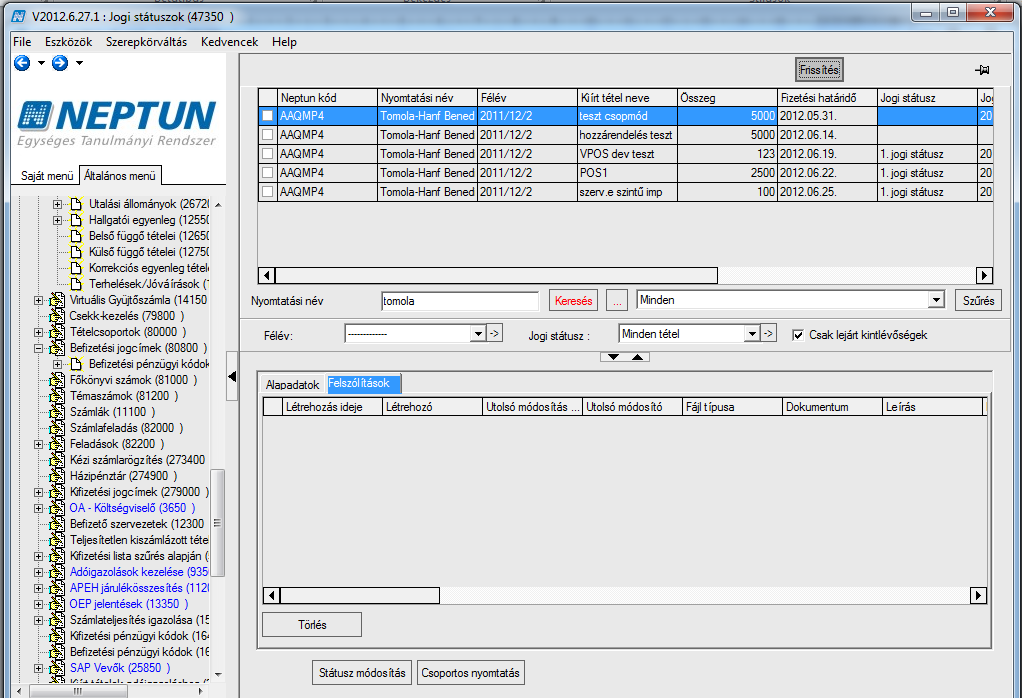Open the Félév dropdown

[x=478, y=334]
